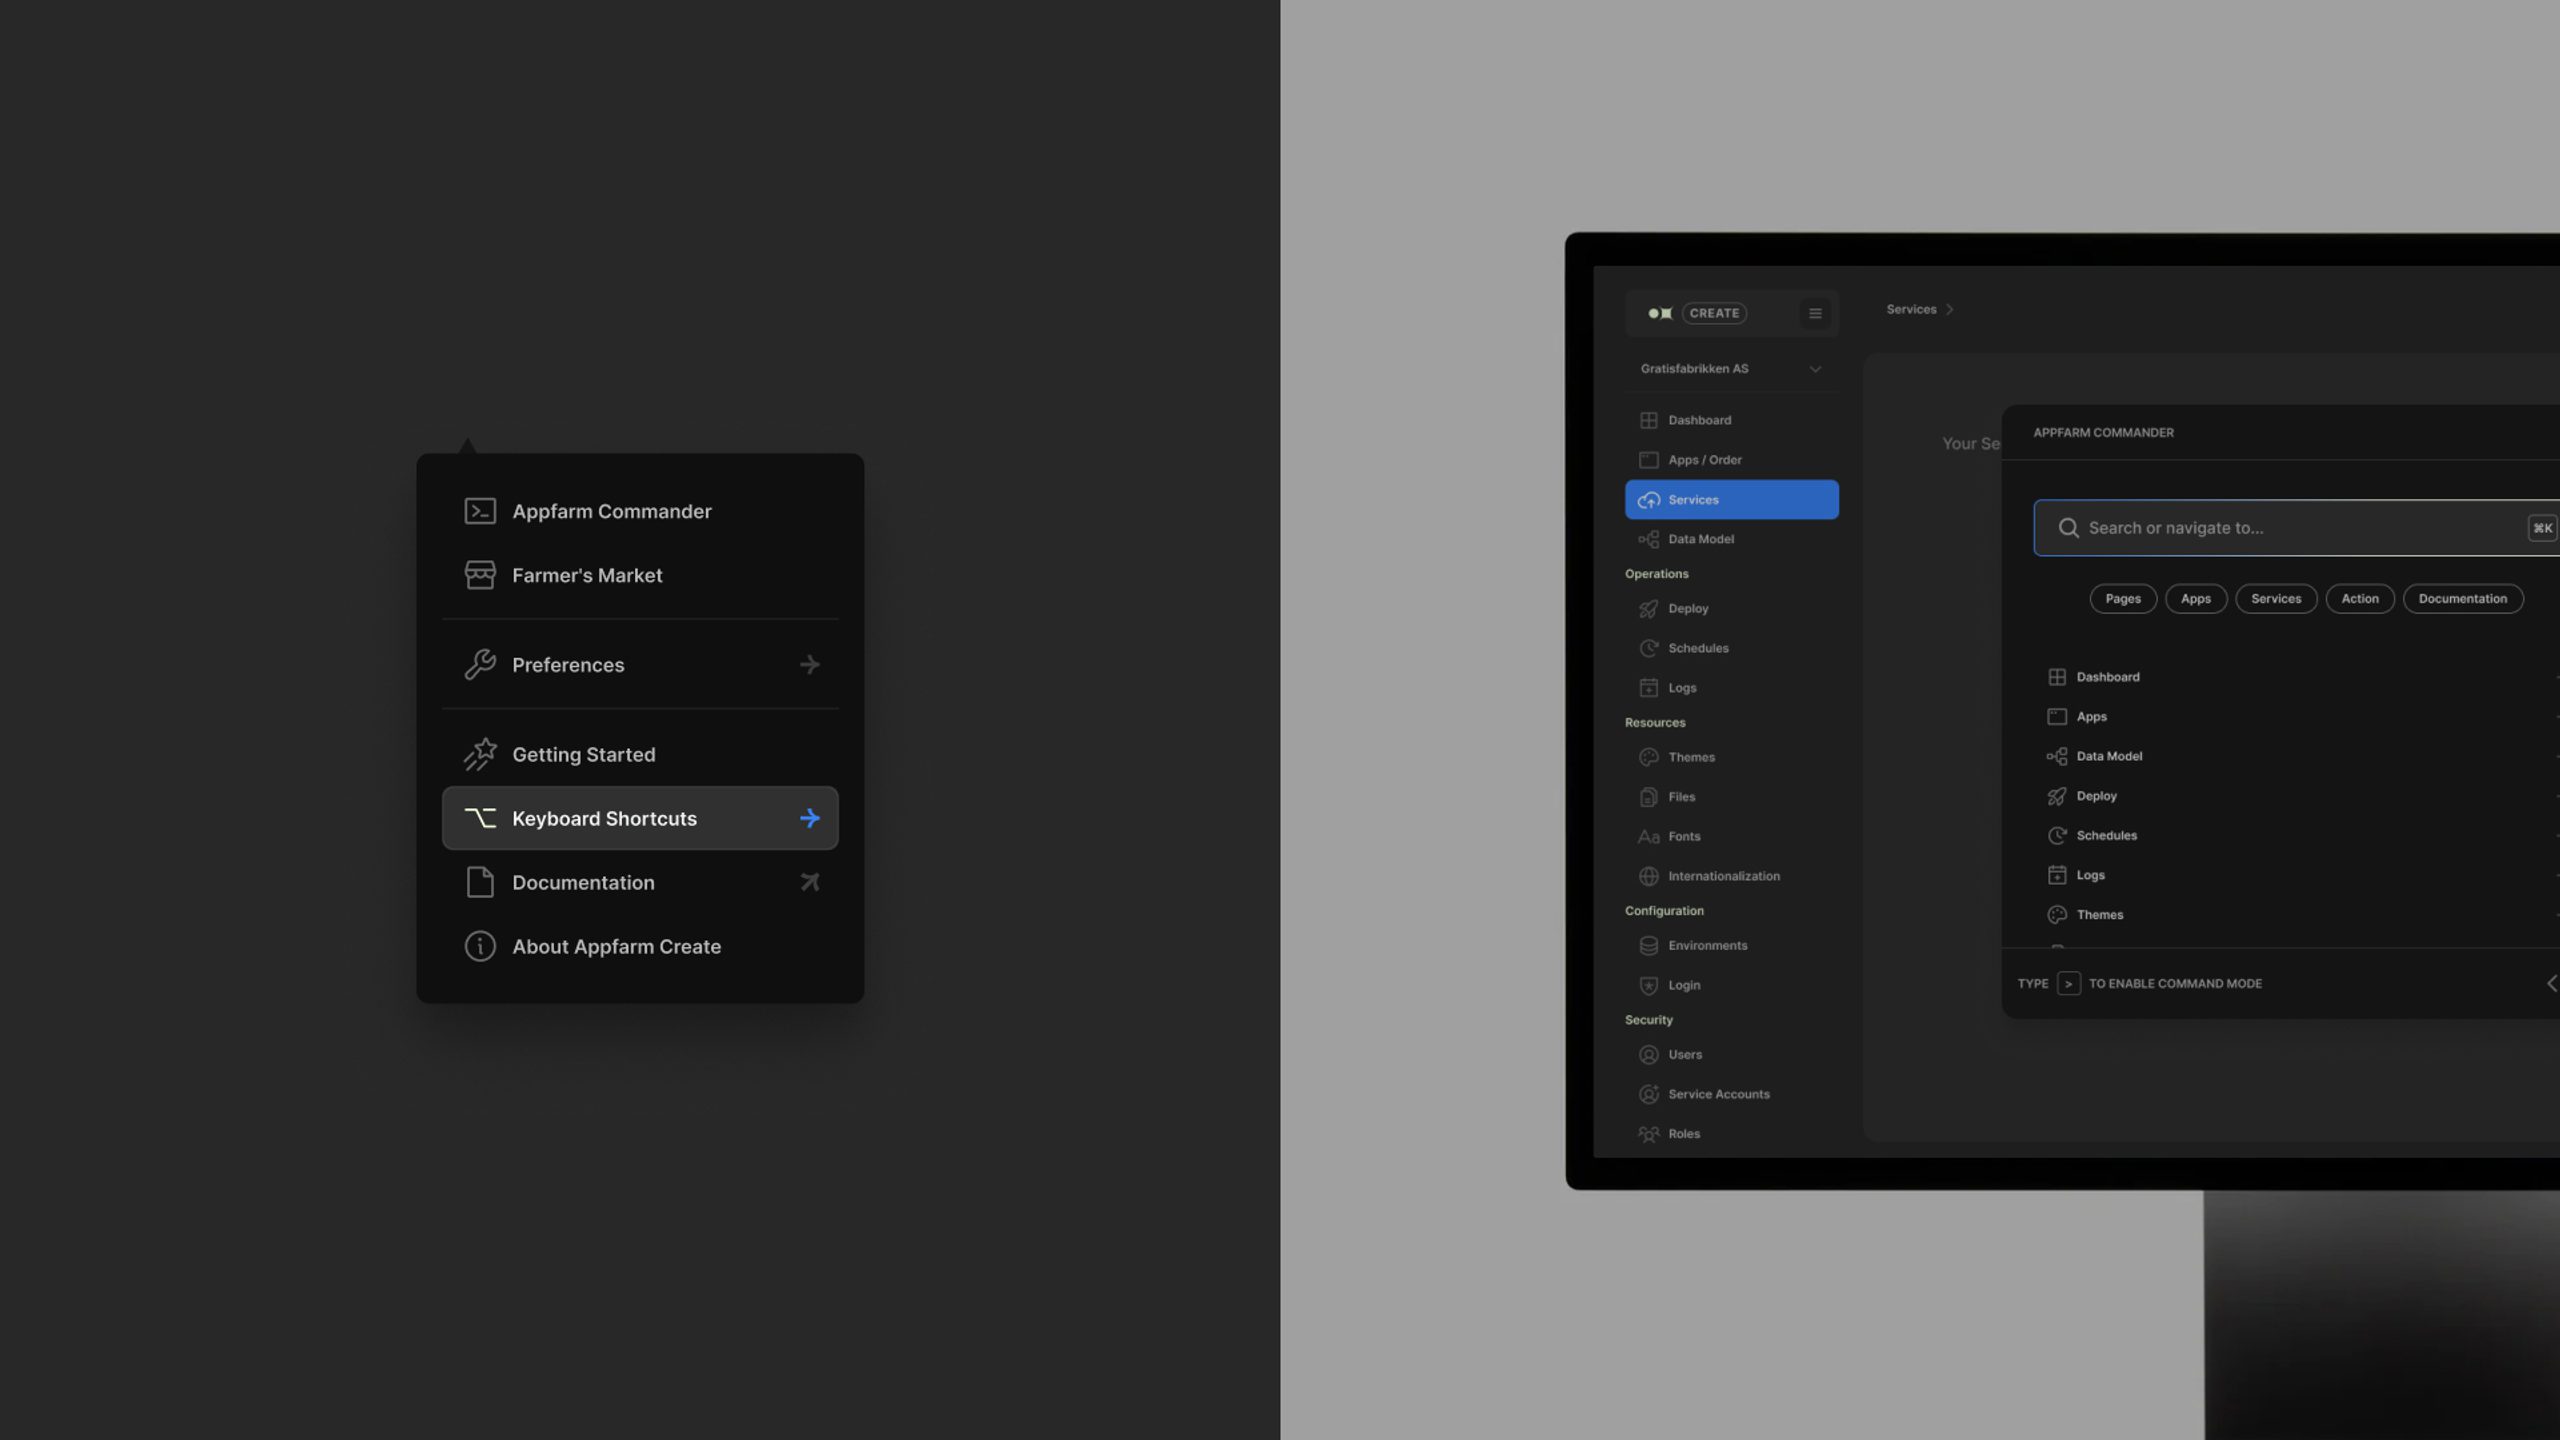Click the Appfarm Commander terminal icon
Viewport: 2560px width, 1440px height.
click(480, 511)
